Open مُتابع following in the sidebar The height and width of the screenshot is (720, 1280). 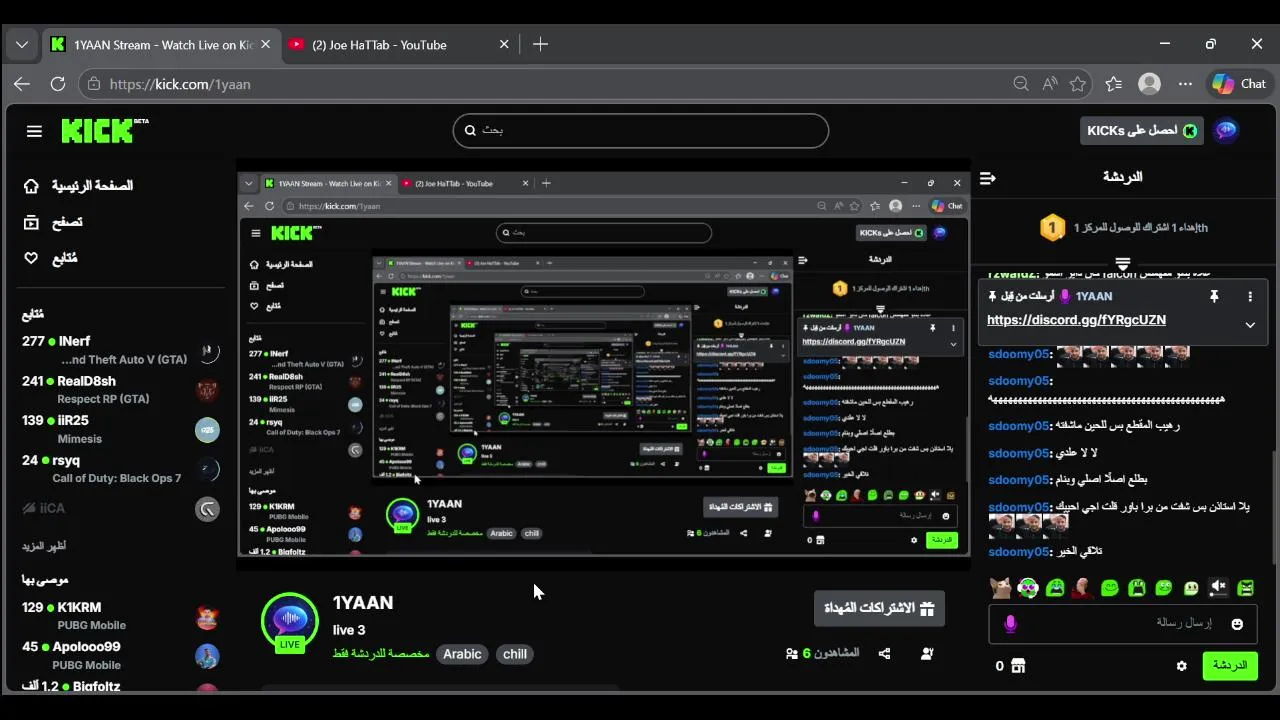click(52, 258)
